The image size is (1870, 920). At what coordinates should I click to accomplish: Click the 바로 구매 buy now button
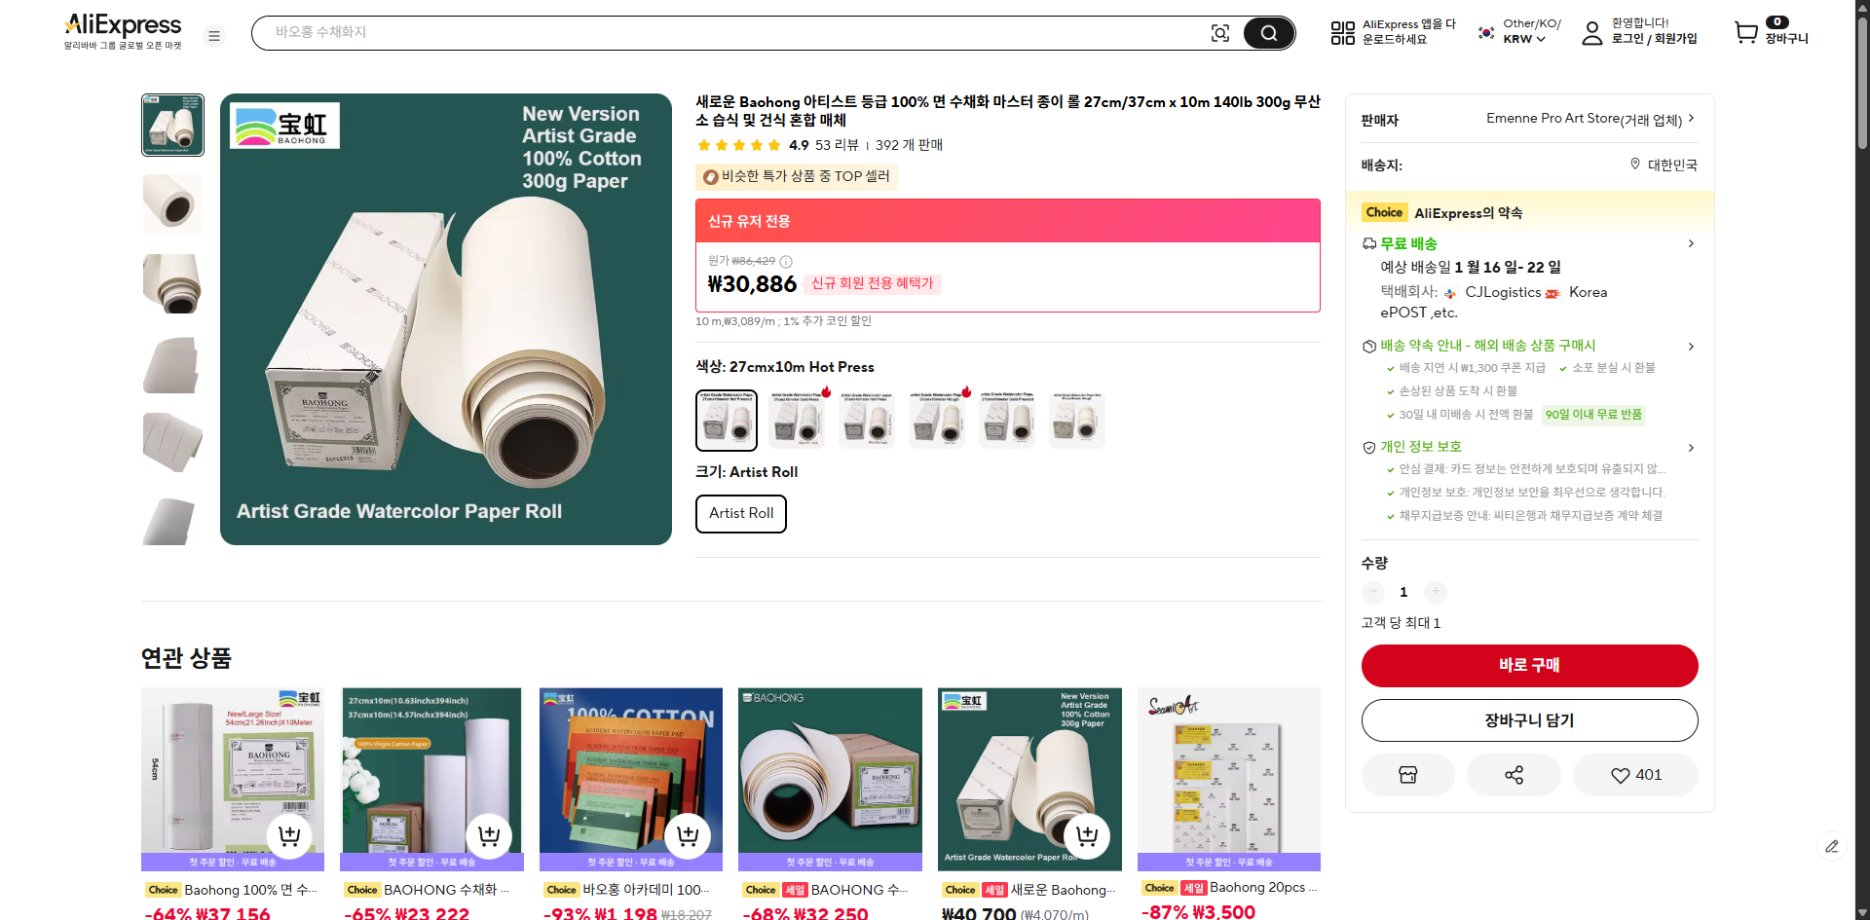click(1529, 665)
